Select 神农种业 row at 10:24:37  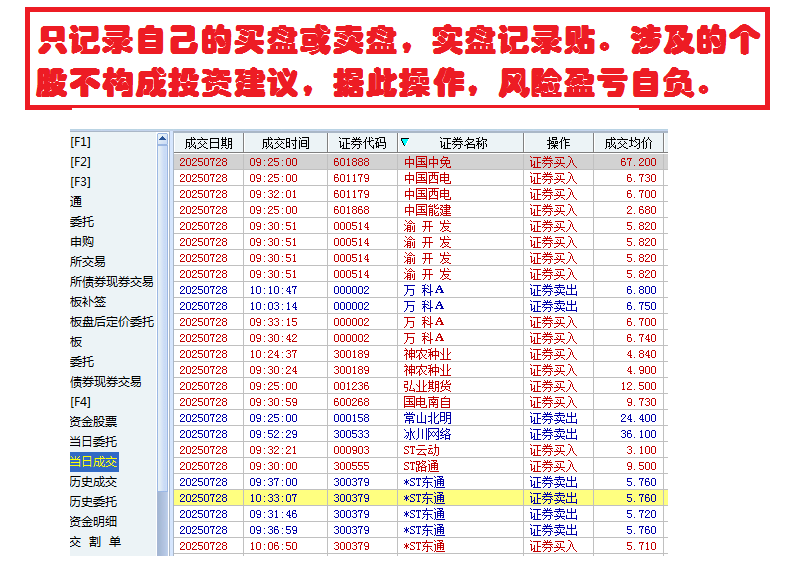pyautogui.click(x=420, y=354)
